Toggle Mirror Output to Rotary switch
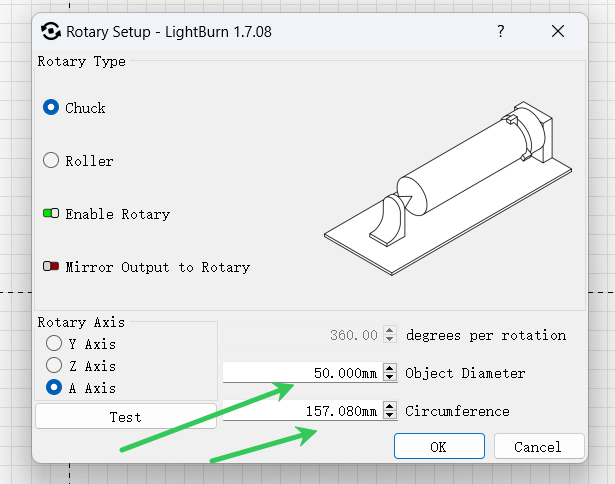This screenshot has width=615, height=484. point(51,266)
